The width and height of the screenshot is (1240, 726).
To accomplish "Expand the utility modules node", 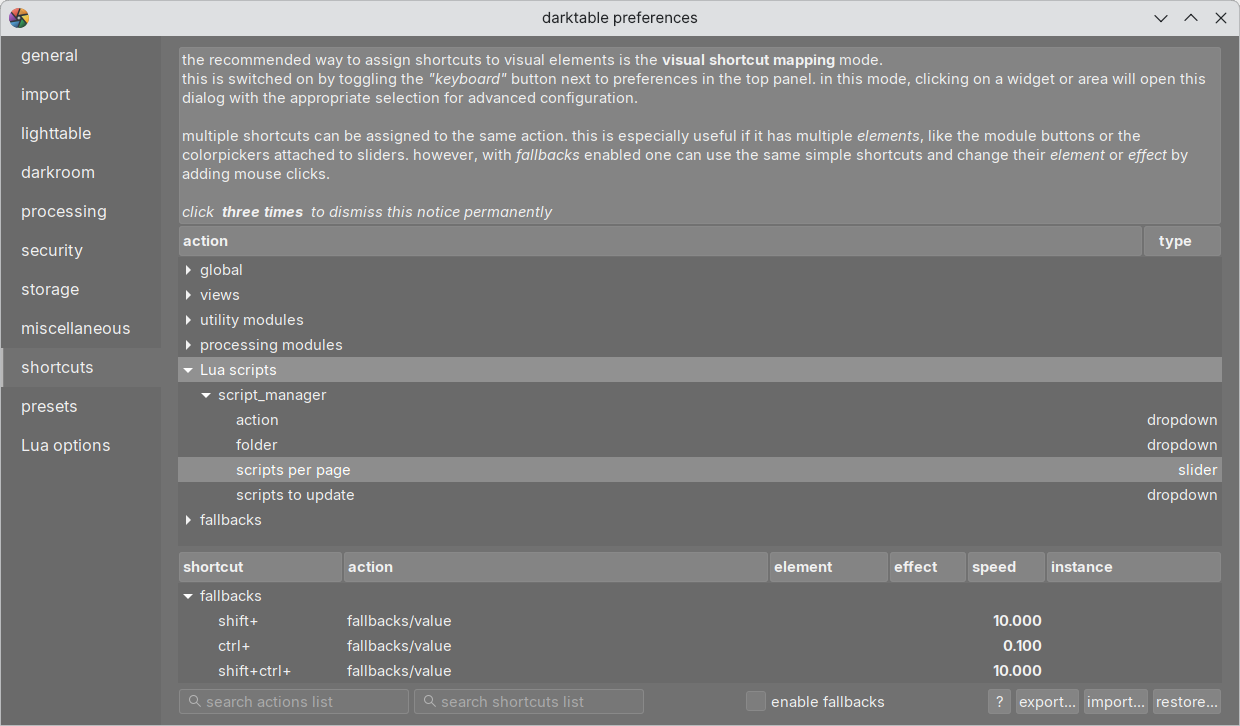I will (188, 320).
